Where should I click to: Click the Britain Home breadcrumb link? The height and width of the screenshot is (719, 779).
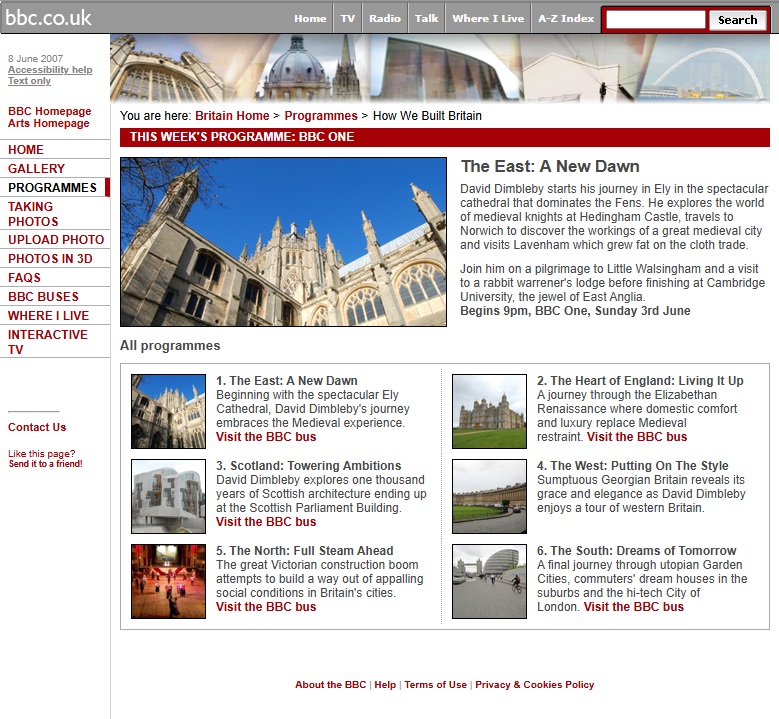[x=232, y=116]
